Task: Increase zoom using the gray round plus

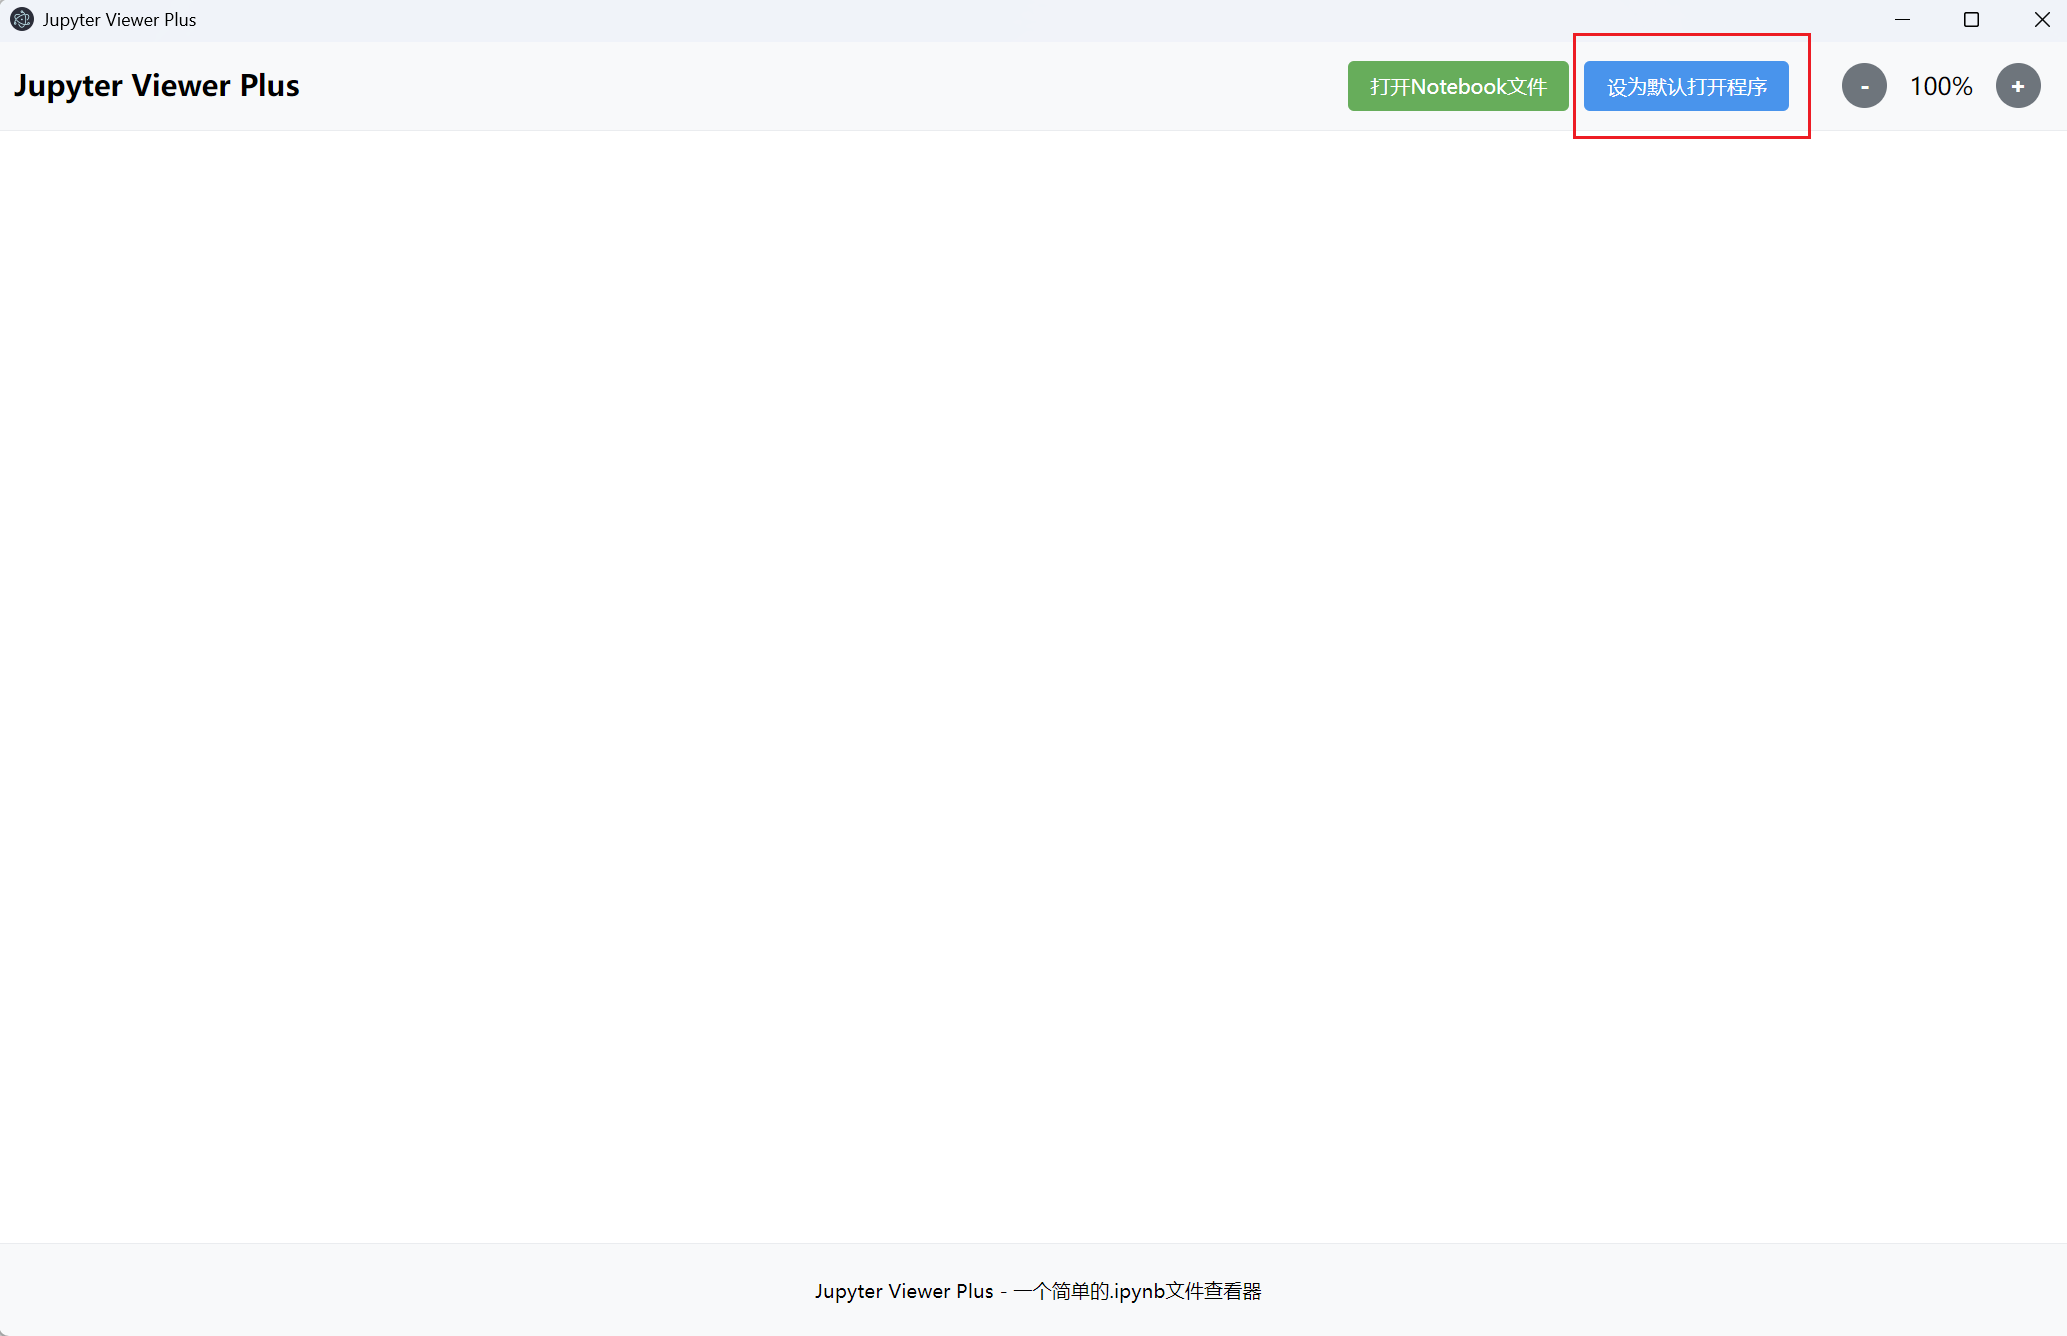Action: pyautogui.click(x=2018, y=86)
